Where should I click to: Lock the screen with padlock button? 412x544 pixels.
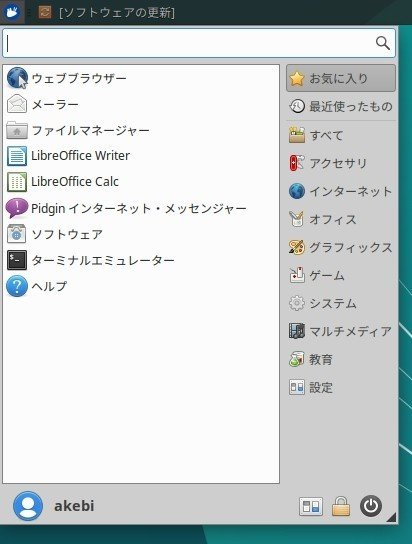341,507
